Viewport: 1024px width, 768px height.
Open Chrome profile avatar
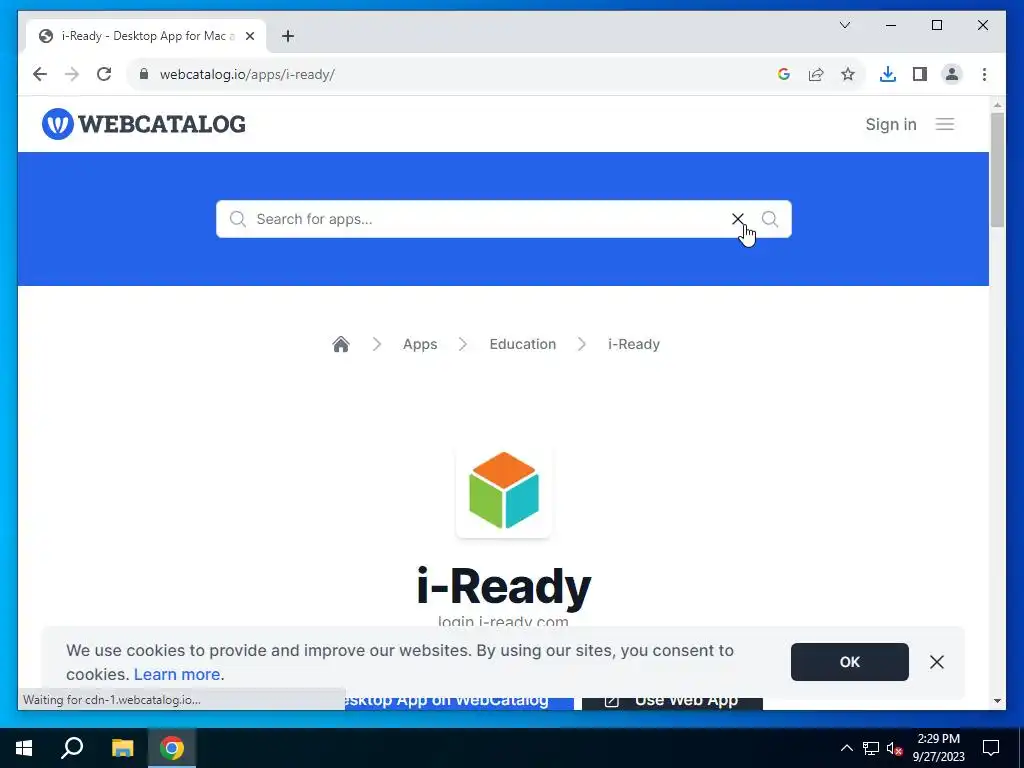[952, 74]
